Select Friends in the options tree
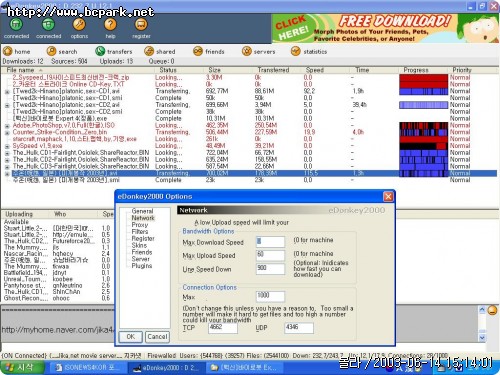Image resolution: width=500 pixels, height=375 pixels. [142, 252]
